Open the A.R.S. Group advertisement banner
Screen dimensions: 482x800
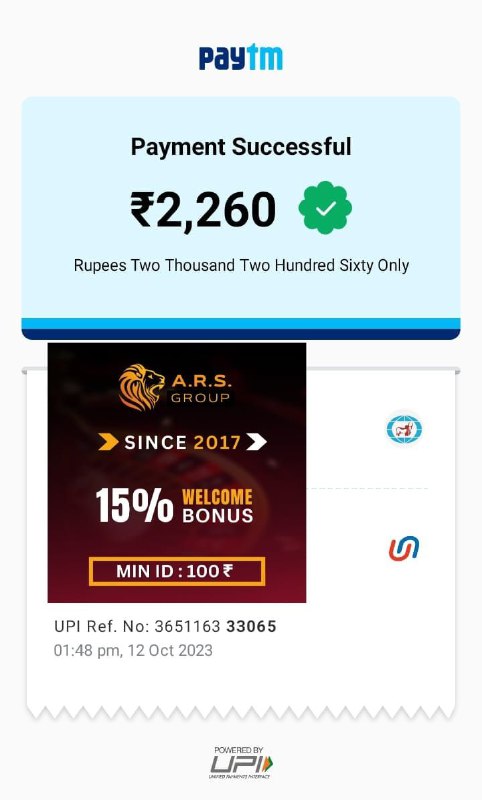coord(177,472)
